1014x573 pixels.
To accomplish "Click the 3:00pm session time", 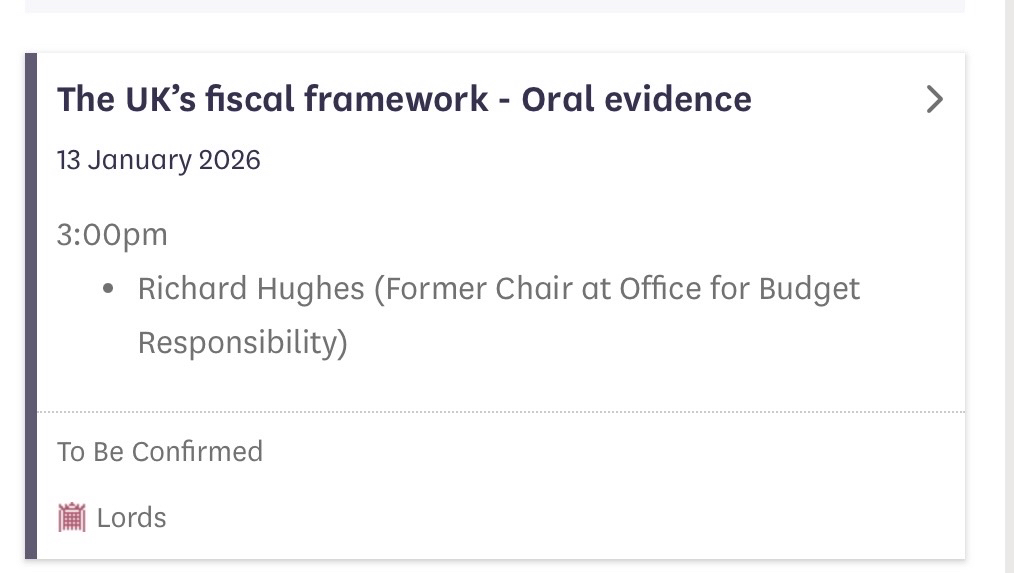I will click(112, 235).
